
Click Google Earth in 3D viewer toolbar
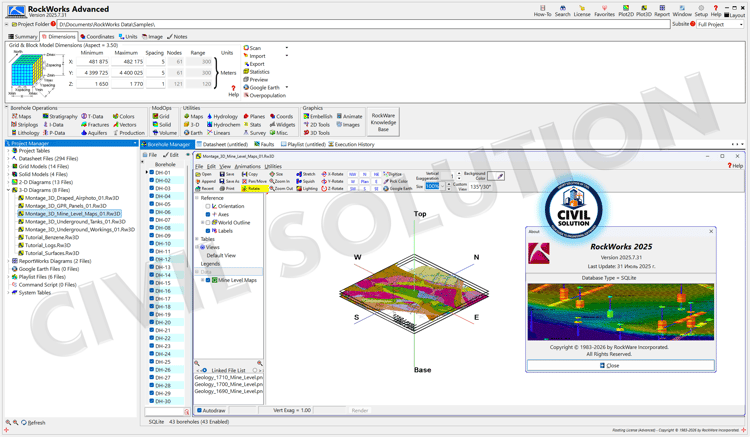point(397,188)
